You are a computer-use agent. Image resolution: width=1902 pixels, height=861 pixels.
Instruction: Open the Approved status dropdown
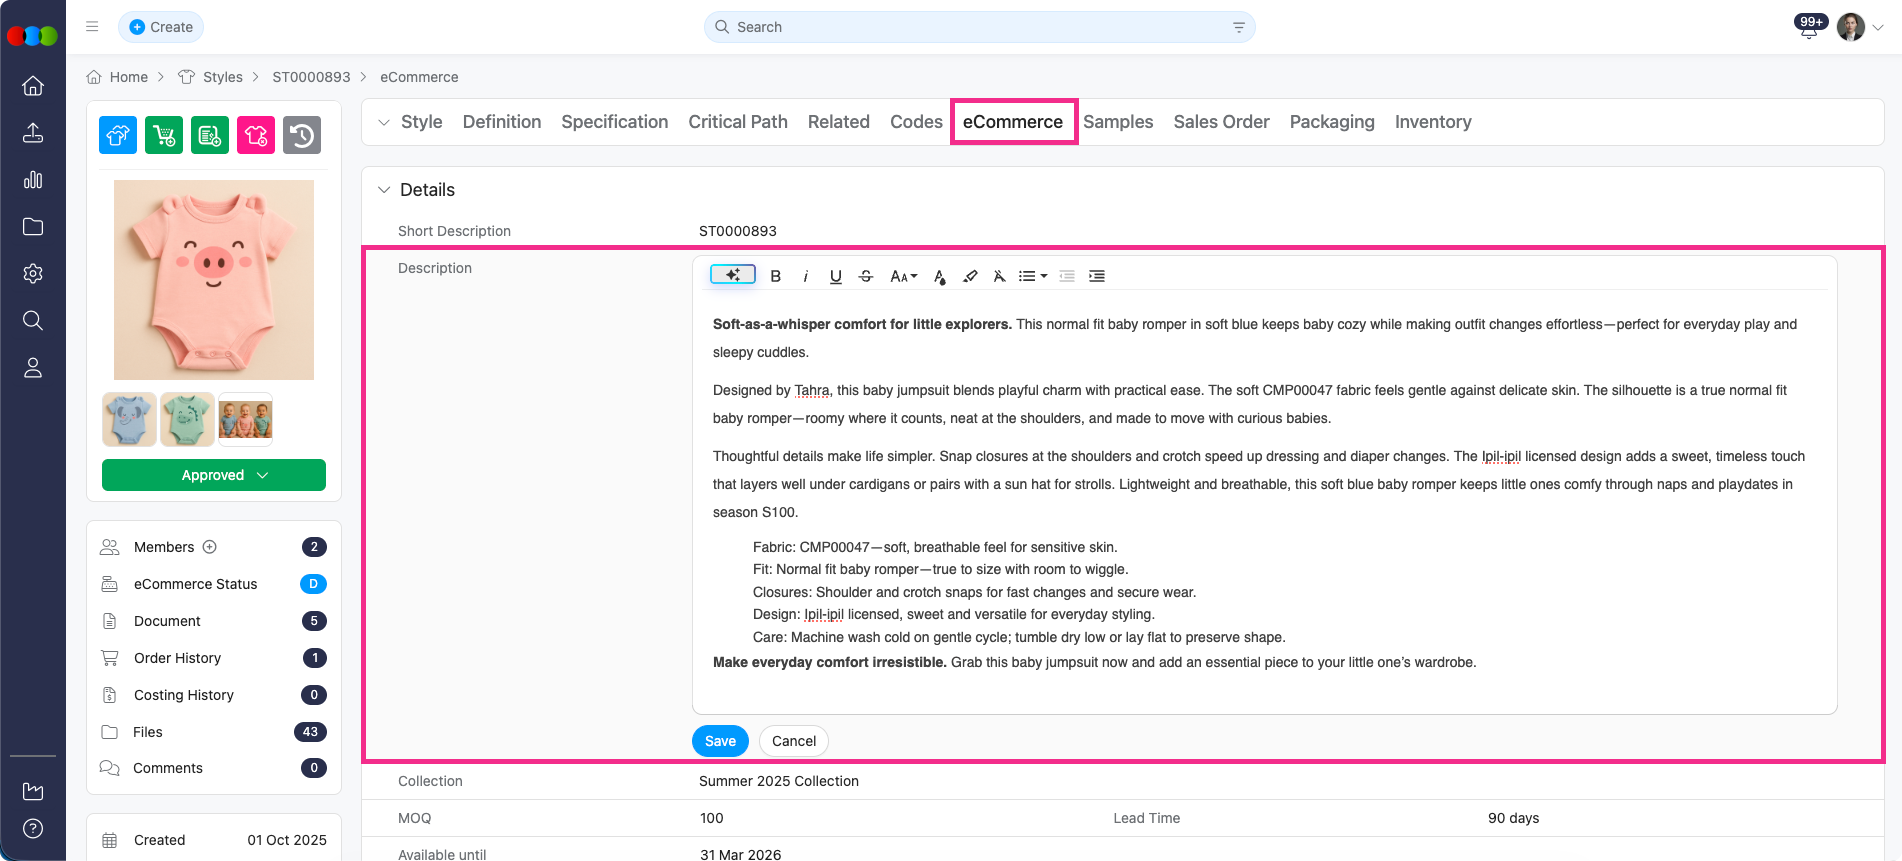(x=214, y=475)
